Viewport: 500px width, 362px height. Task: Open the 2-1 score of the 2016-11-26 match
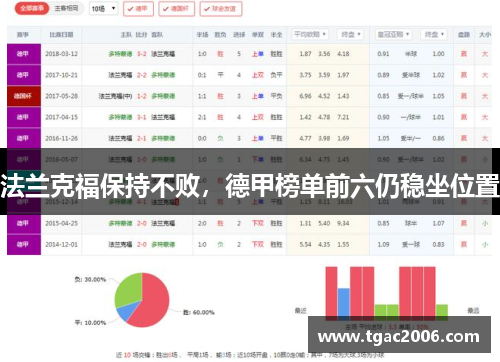142,138
